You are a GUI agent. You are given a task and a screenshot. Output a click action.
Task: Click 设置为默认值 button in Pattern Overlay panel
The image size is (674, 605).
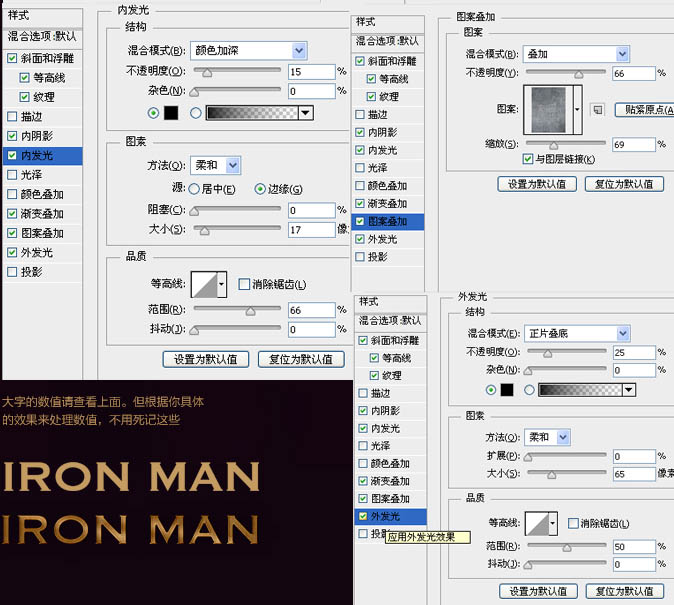(537, 184)
